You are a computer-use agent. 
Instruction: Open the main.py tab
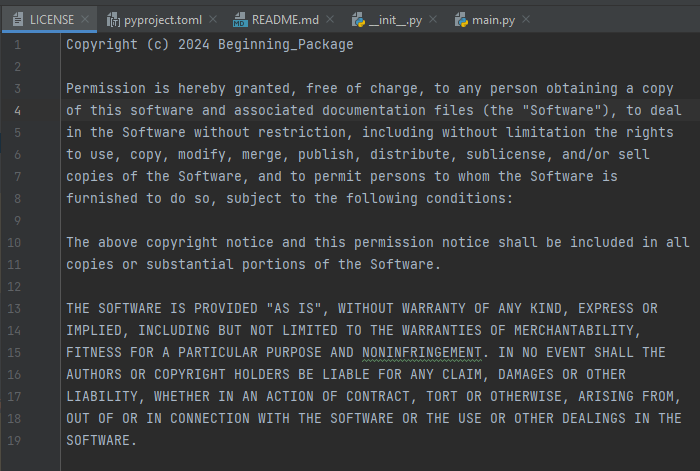click(493, 20)
